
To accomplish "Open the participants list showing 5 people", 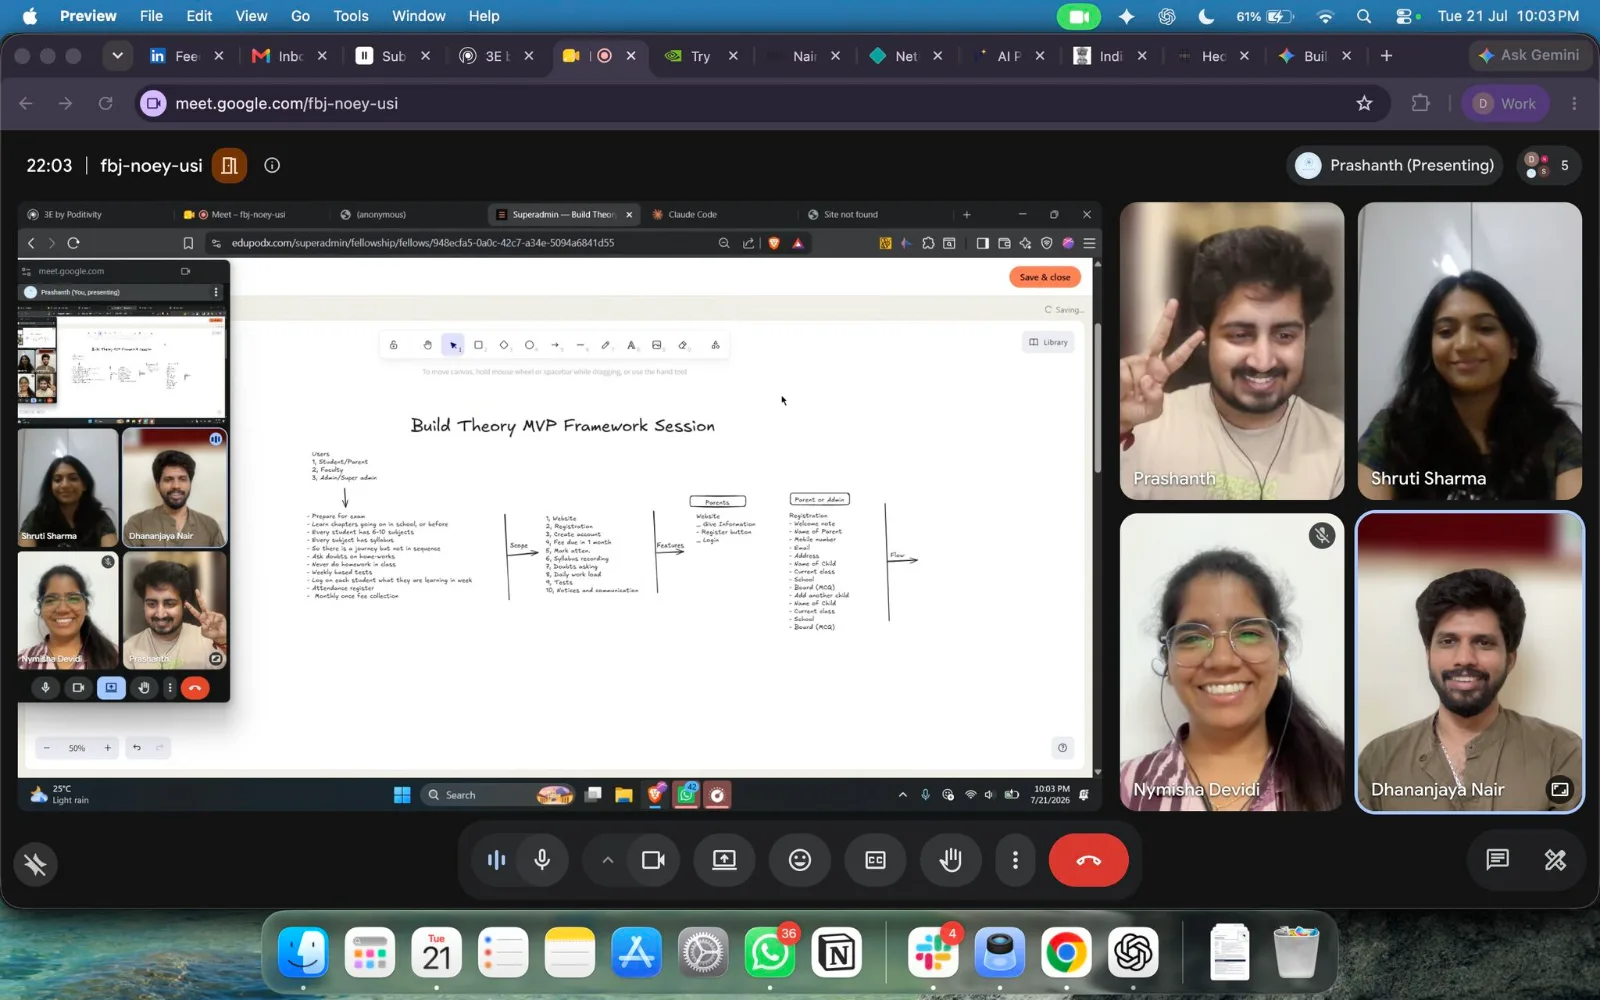I will [1548, 165].
